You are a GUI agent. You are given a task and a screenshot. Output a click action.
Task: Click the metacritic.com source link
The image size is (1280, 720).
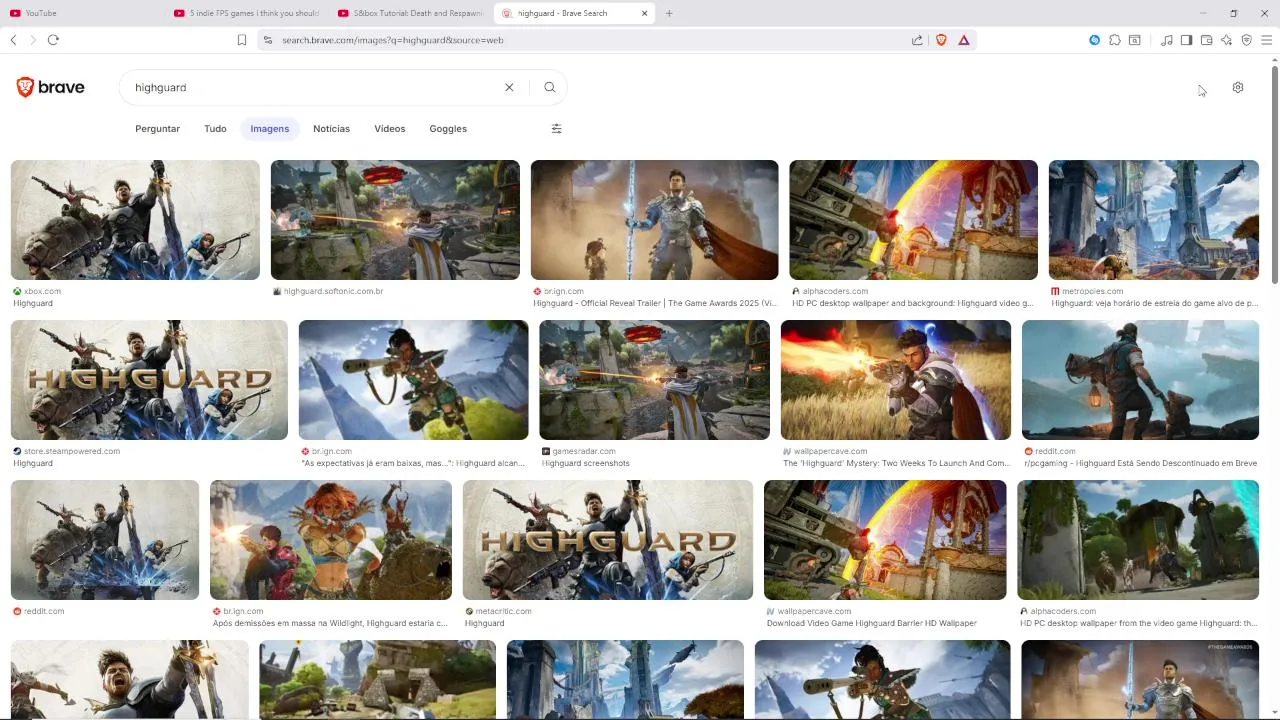(x=503, y=611)
